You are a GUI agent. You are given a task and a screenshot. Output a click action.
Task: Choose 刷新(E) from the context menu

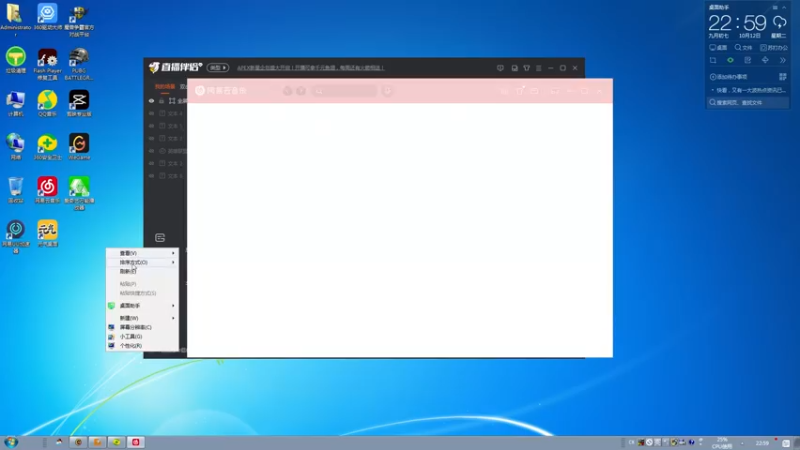click(x=142, y=271)
